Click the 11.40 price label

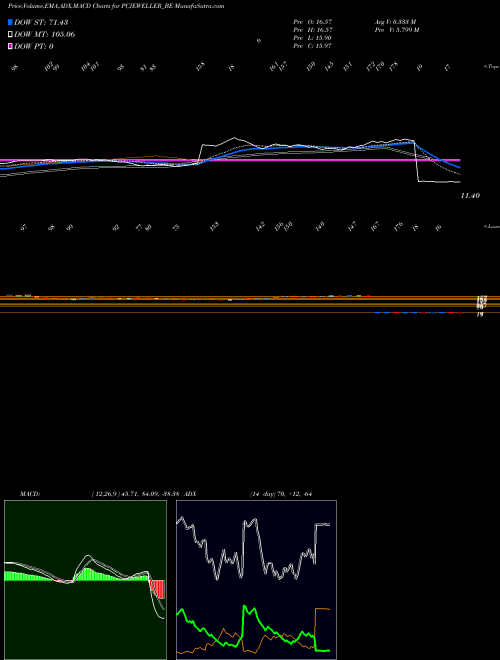[471, 196]
